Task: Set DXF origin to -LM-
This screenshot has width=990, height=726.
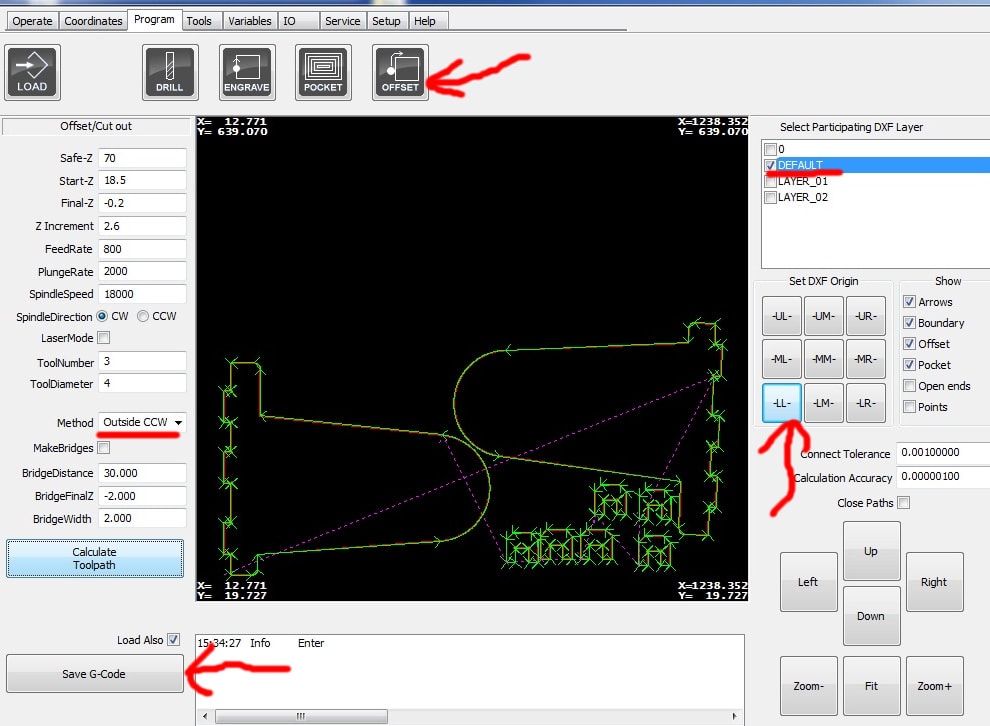Action: 823,403
